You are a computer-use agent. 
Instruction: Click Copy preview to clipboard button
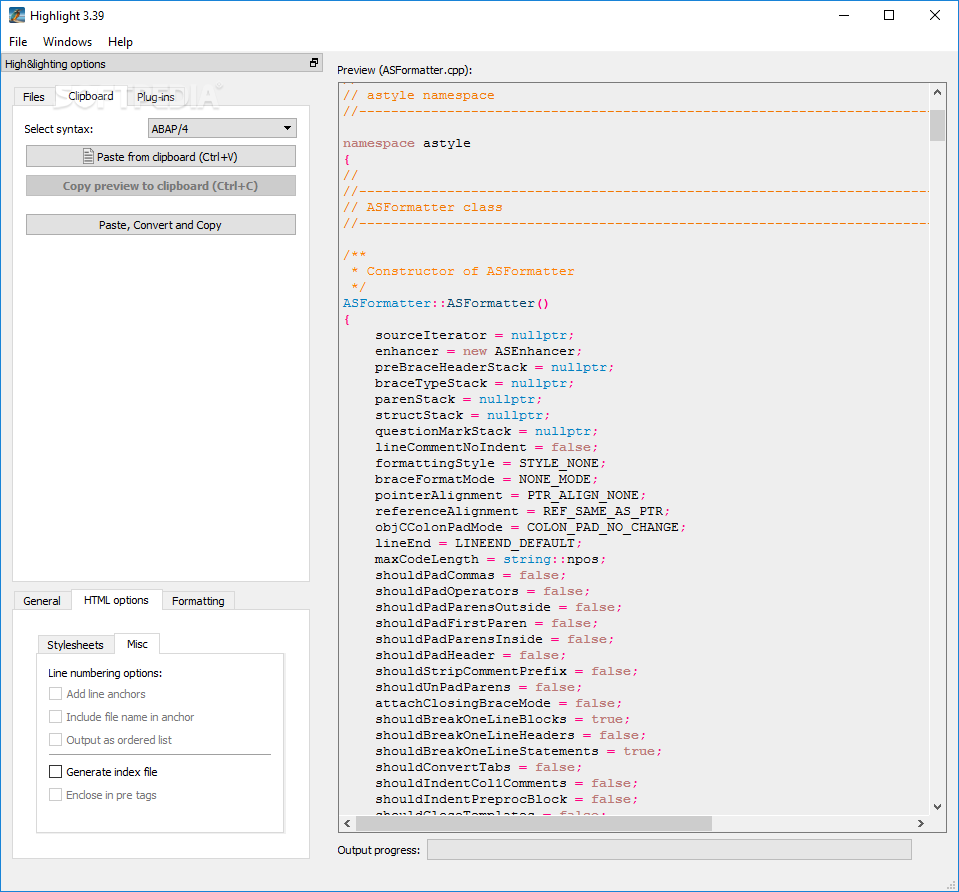click(x=161, y=186)
